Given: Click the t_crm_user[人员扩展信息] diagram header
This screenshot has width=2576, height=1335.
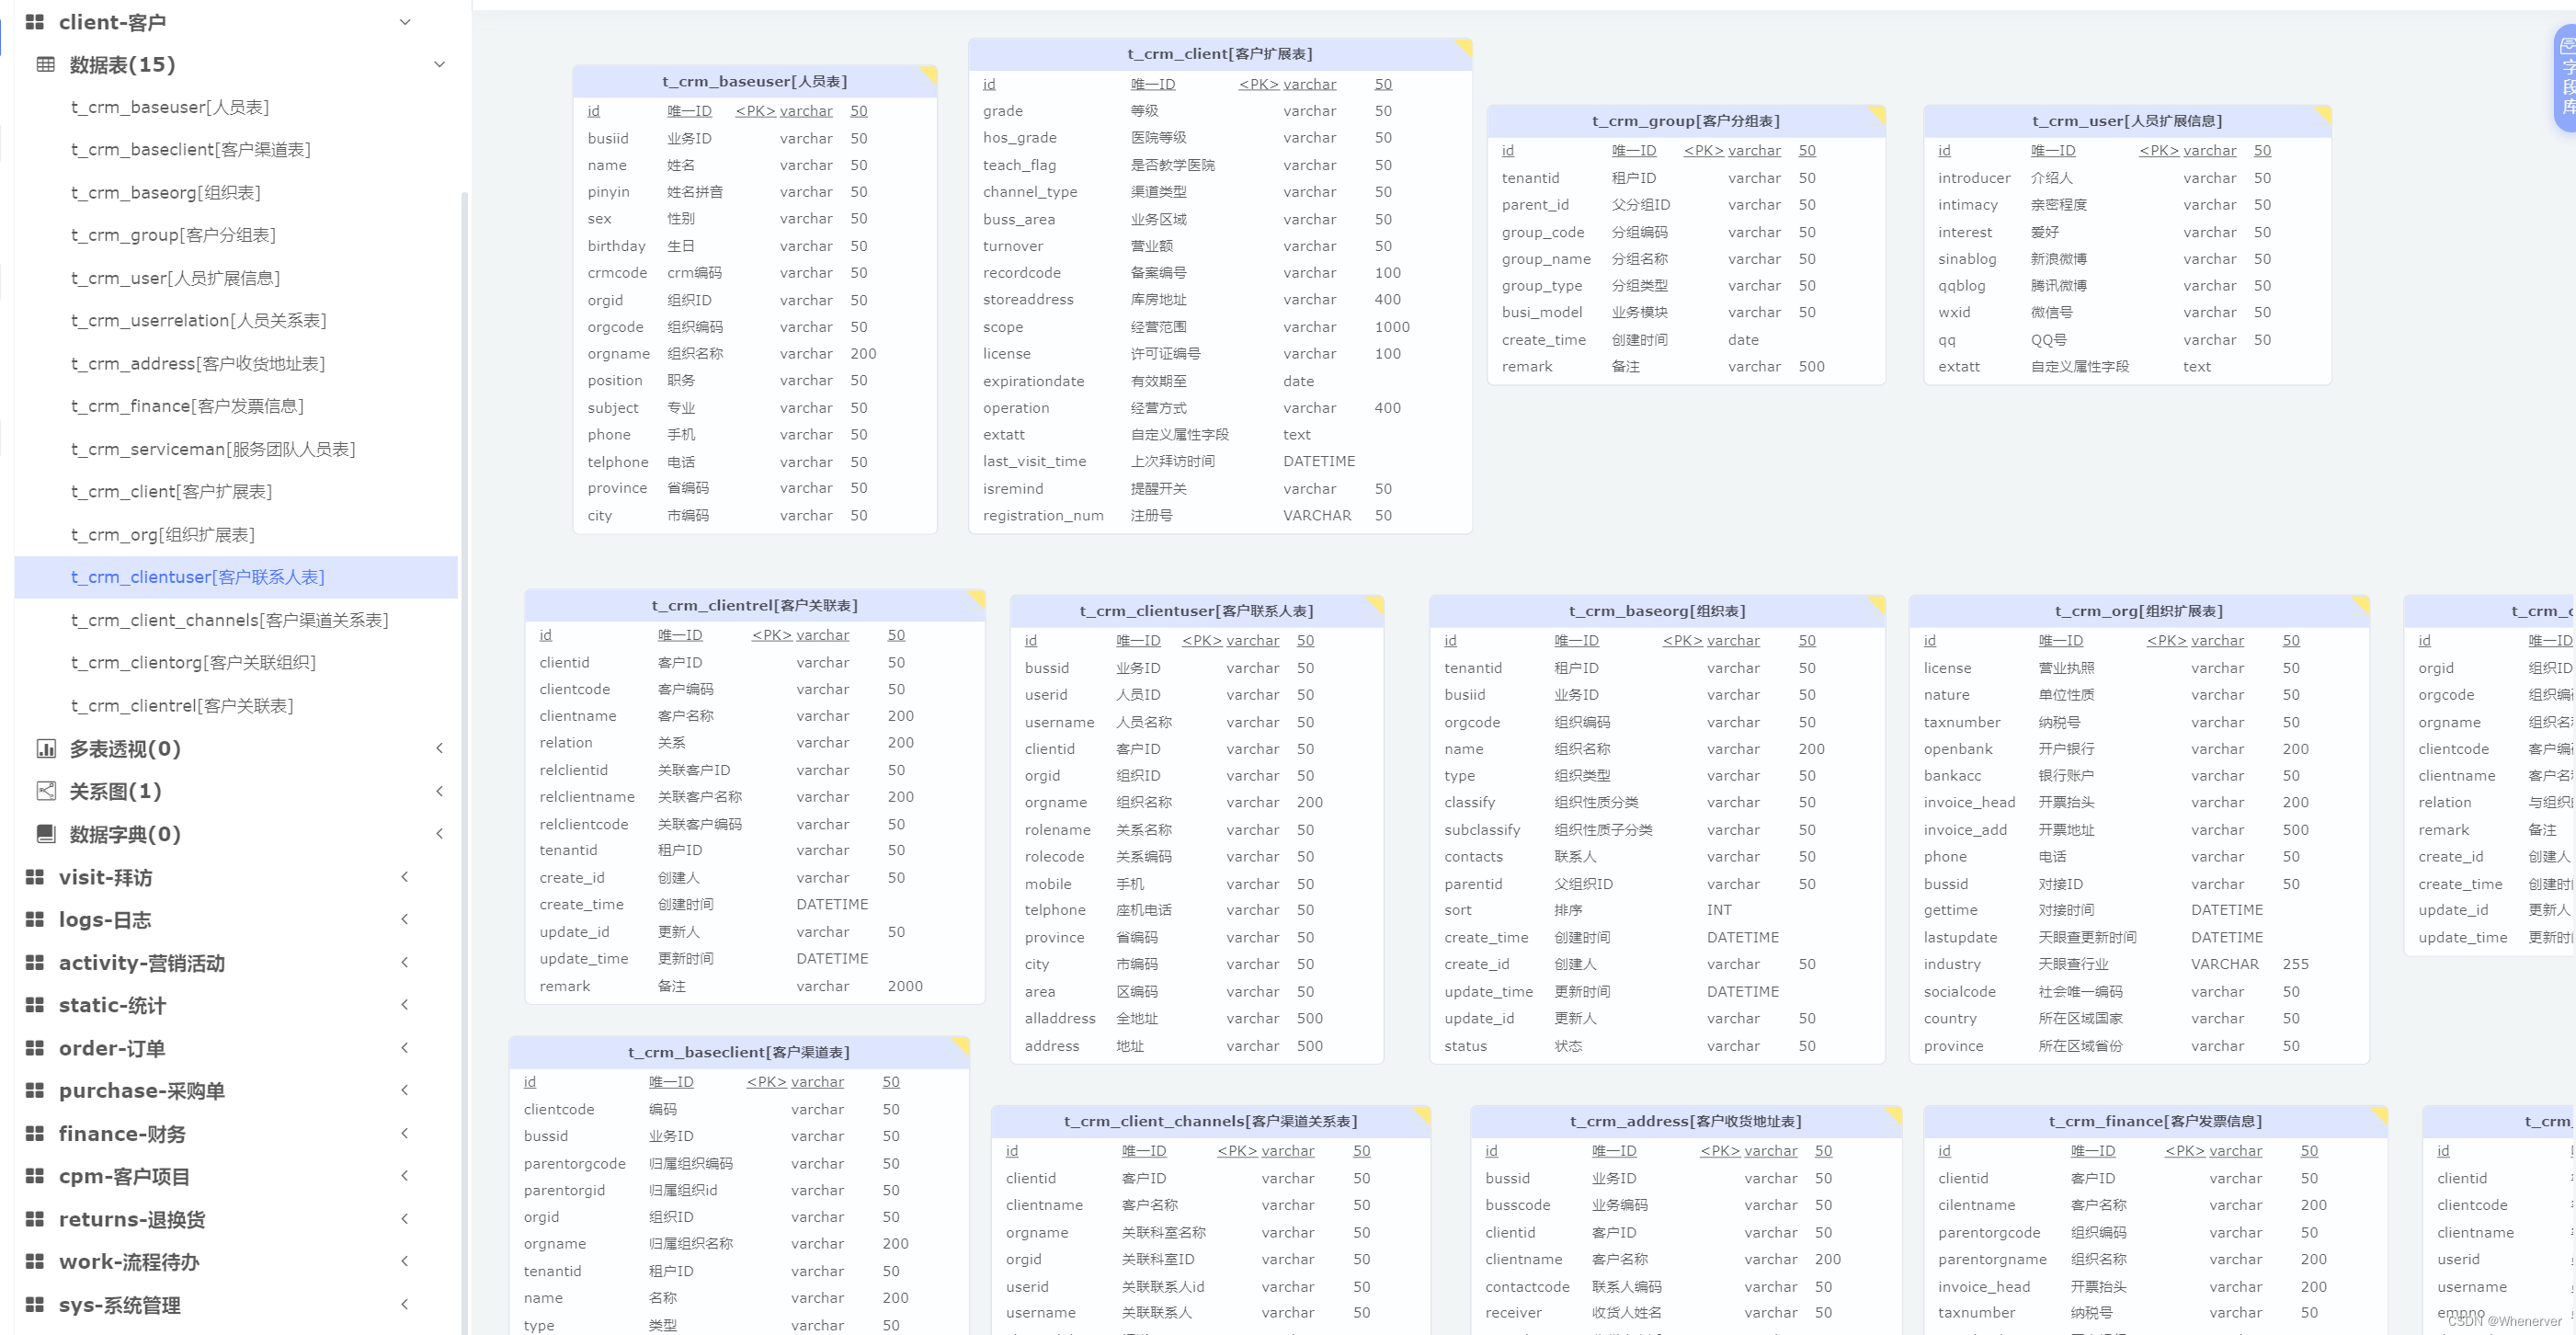Looking at the screenshot, I should coord(2127,121).
